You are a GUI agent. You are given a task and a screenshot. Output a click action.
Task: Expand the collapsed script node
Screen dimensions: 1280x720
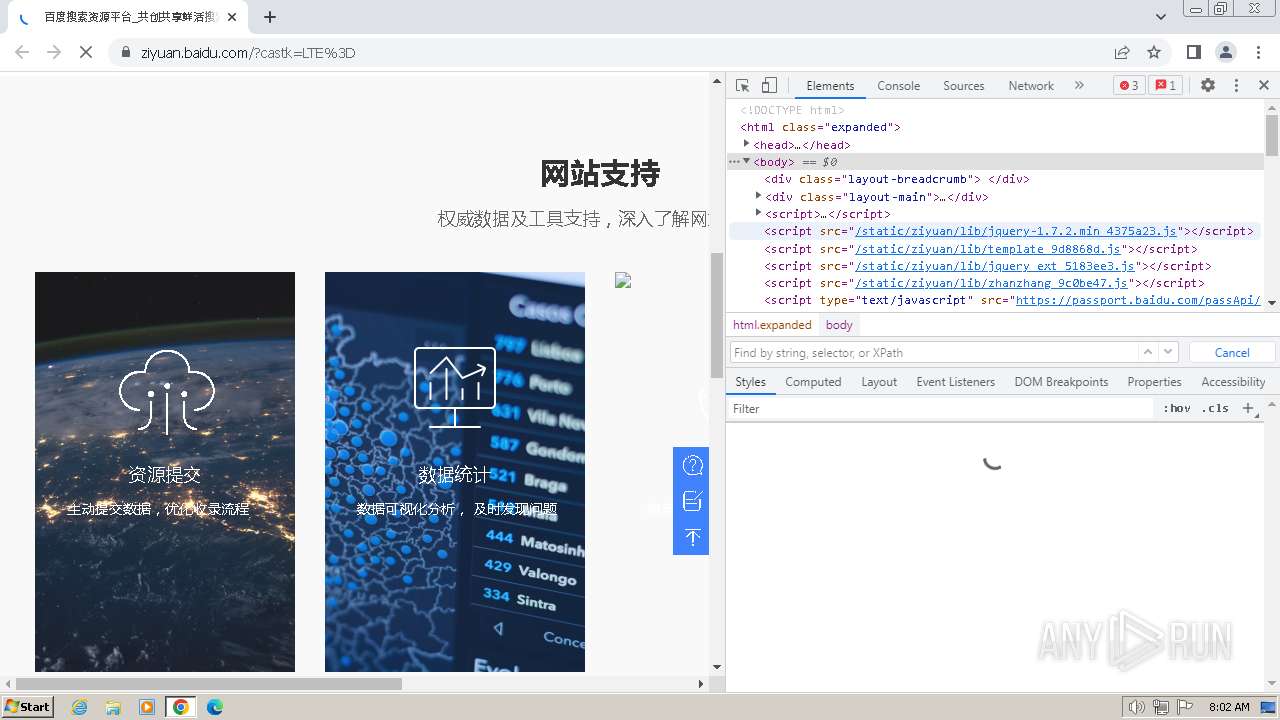(x=759, y=214)
